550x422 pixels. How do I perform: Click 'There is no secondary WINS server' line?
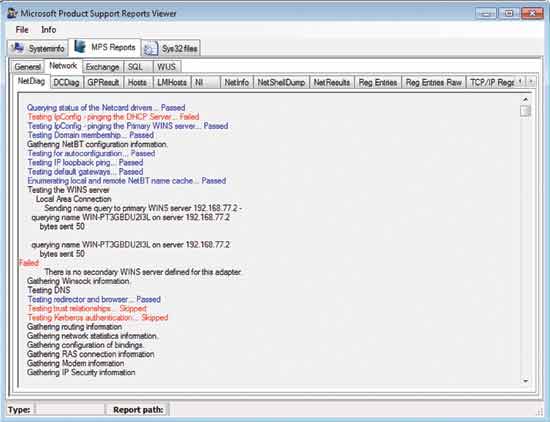[143, 272]
